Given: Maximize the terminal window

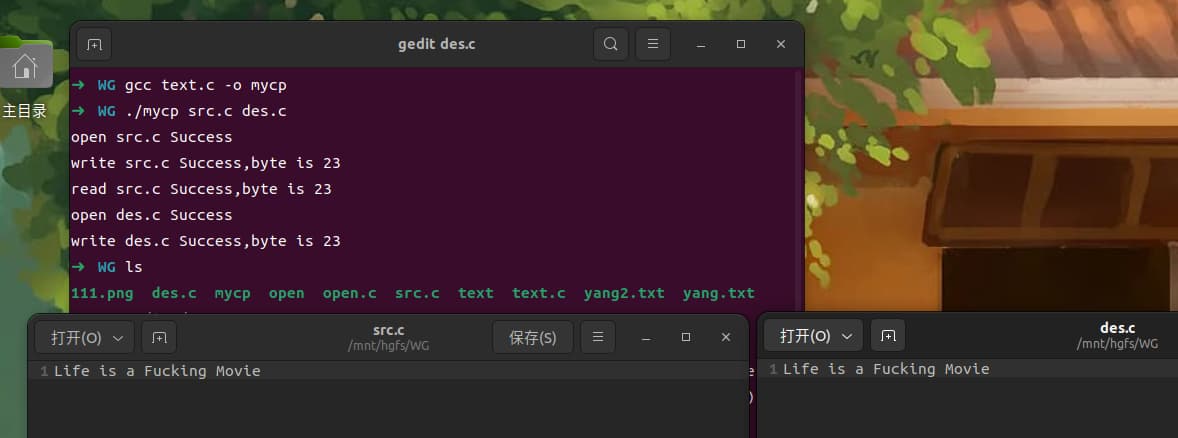Looking at the screenshot, I should 741,45.
